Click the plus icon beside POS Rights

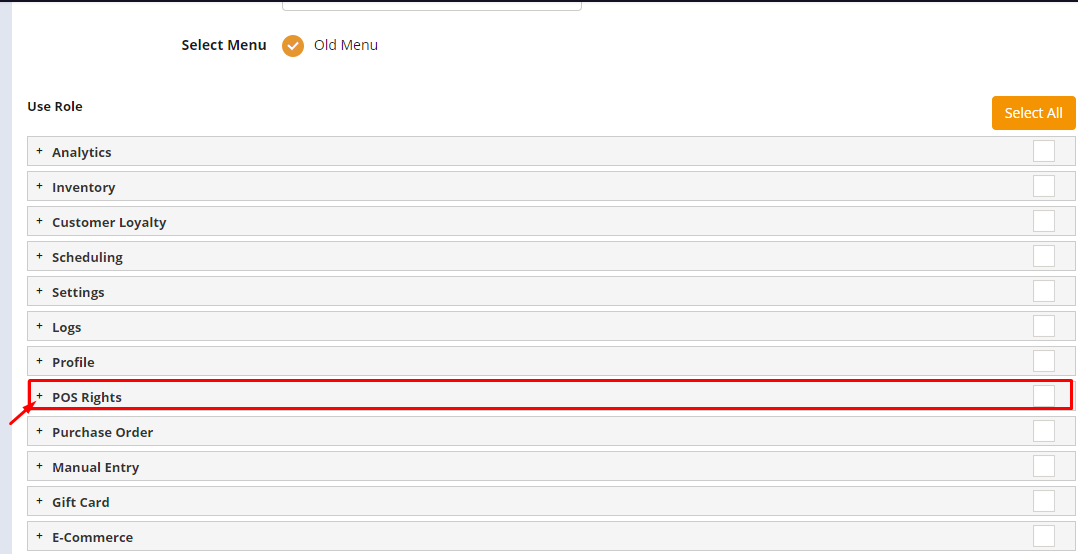(x=40, y=396)
